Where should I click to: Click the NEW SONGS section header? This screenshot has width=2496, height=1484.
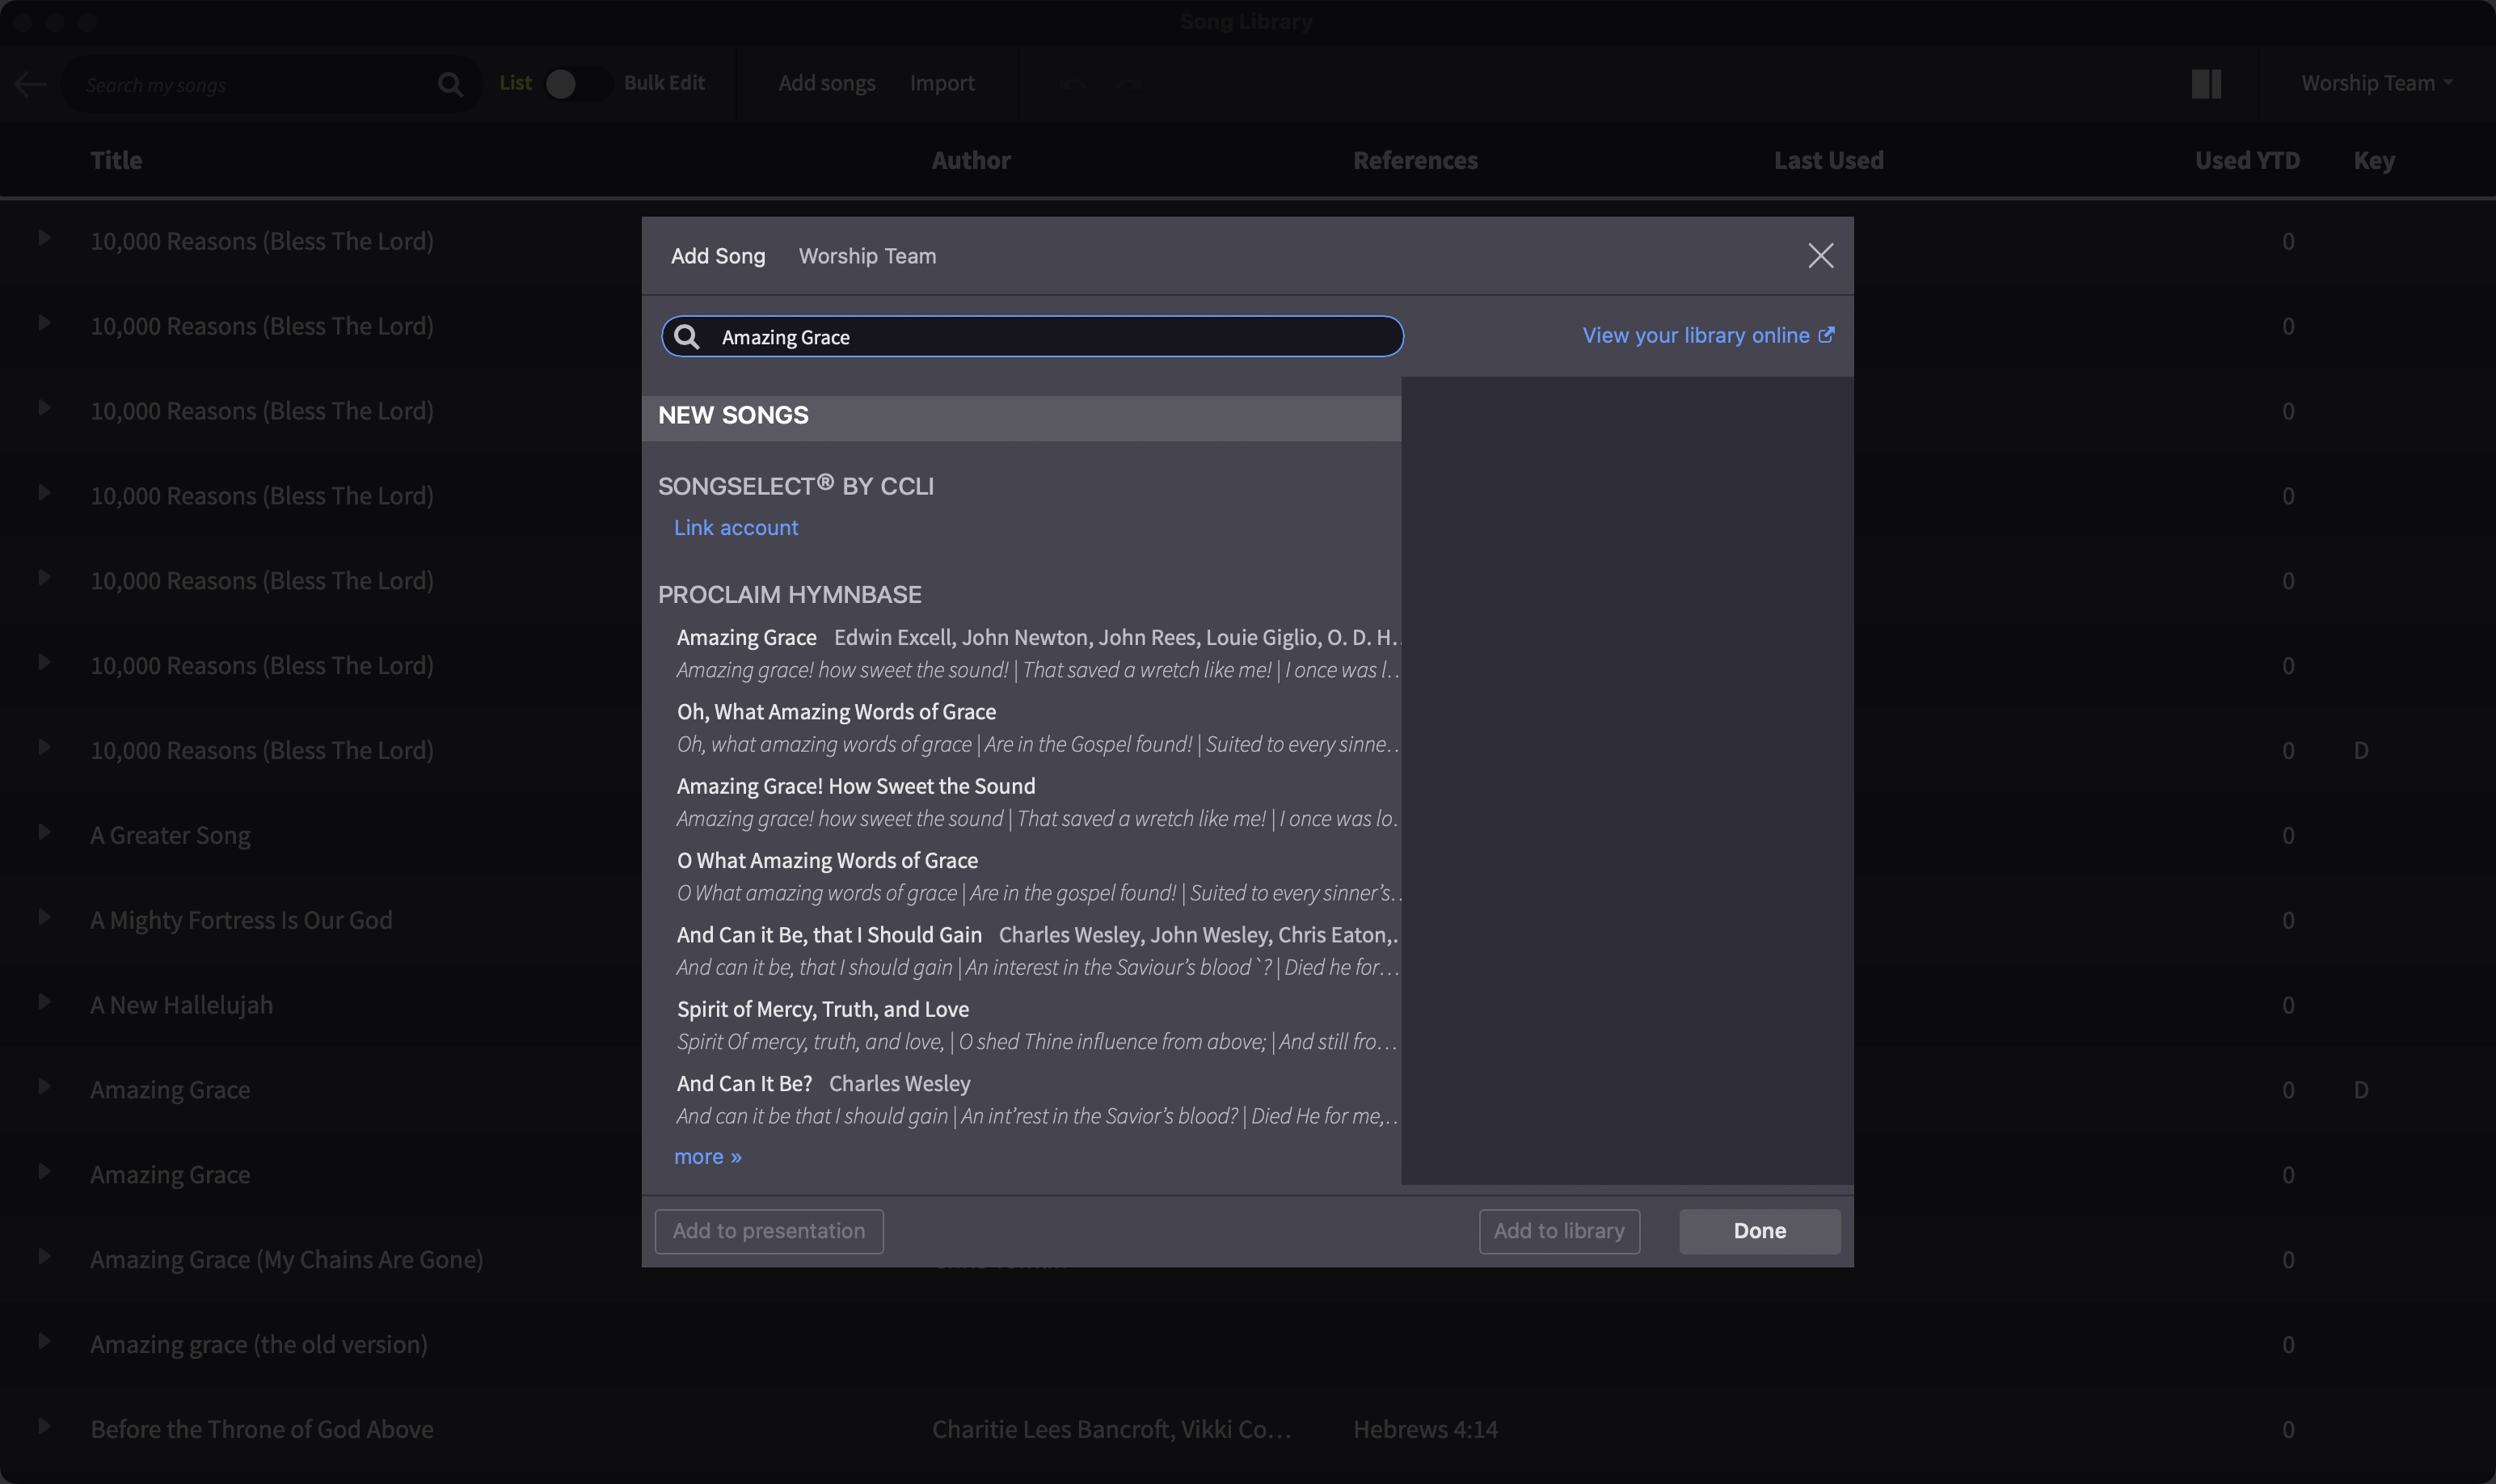(x=1021, y=417)
